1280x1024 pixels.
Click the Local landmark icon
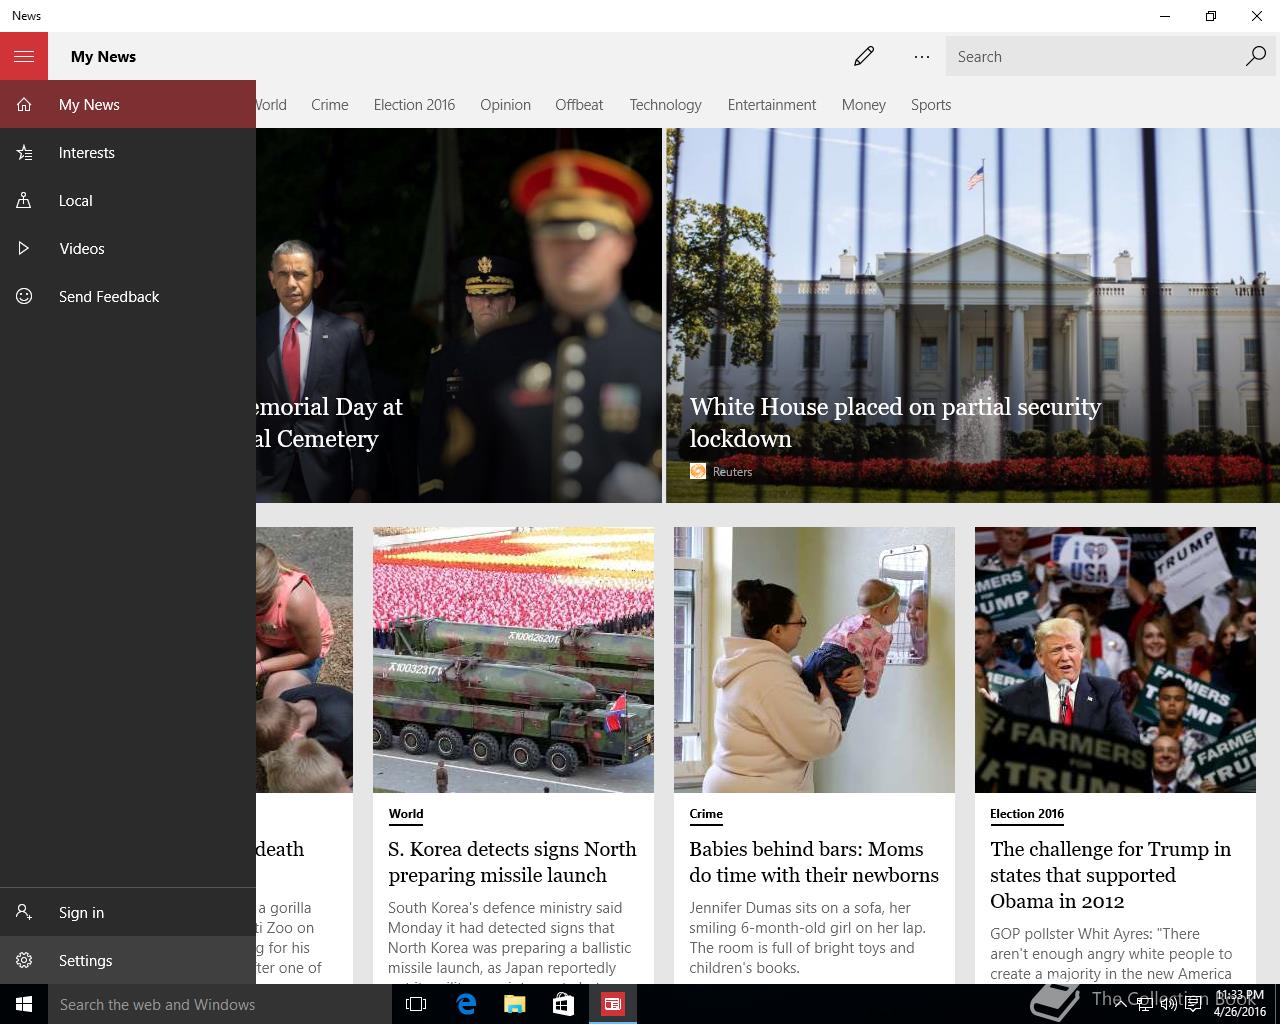(24, 200)
